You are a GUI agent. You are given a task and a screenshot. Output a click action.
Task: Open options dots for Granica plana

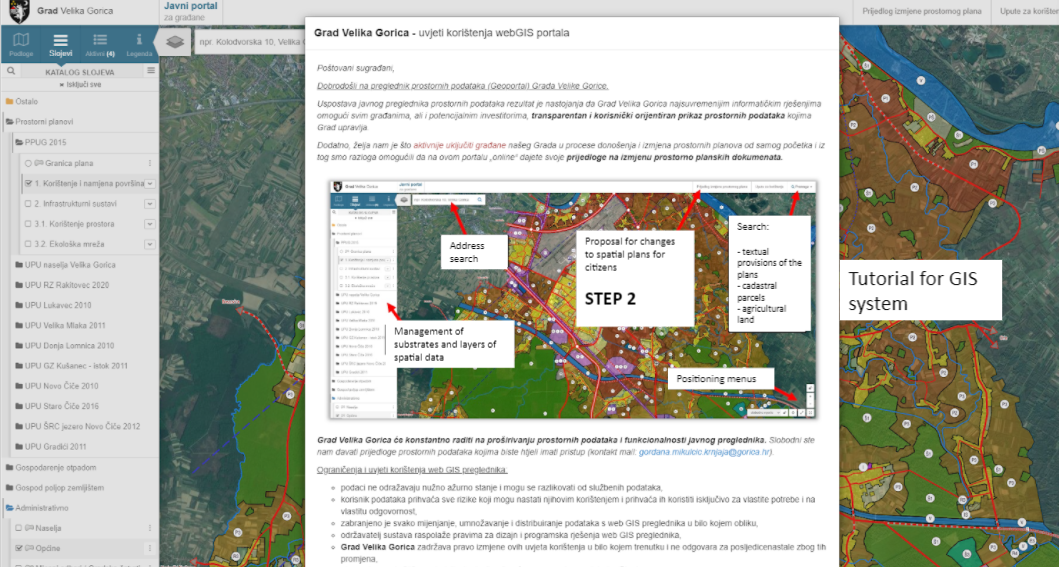point(150,163)
